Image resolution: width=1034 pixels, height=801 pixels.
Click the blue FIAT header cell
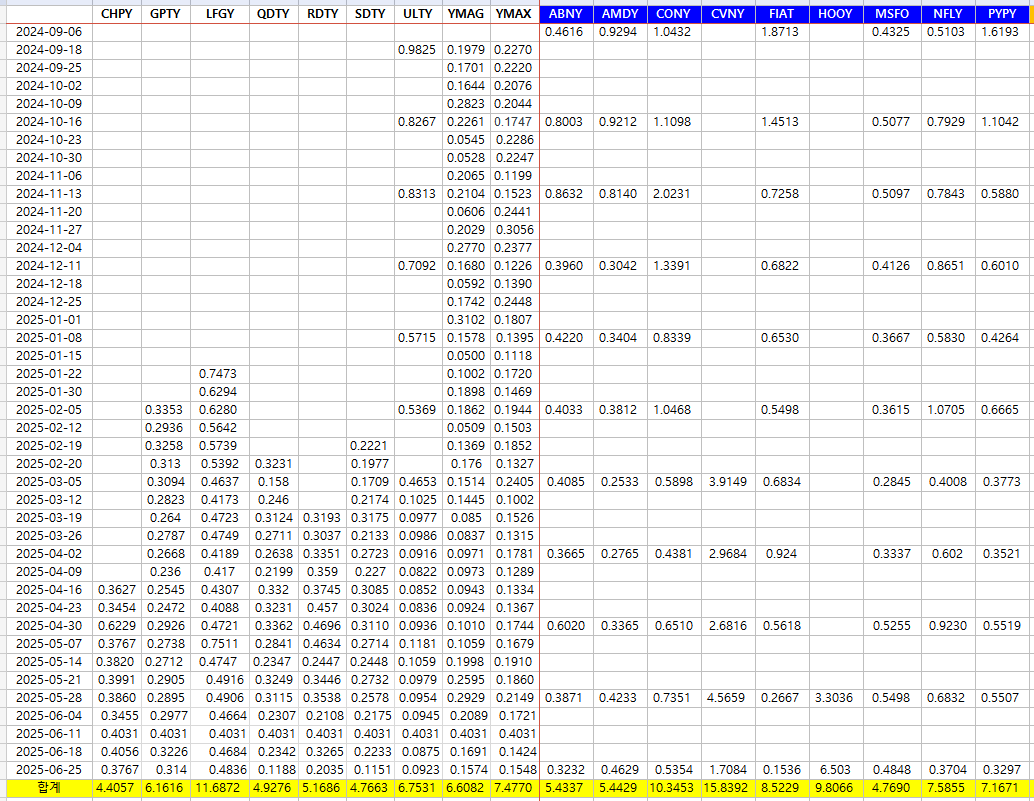[x=781, y=14]
